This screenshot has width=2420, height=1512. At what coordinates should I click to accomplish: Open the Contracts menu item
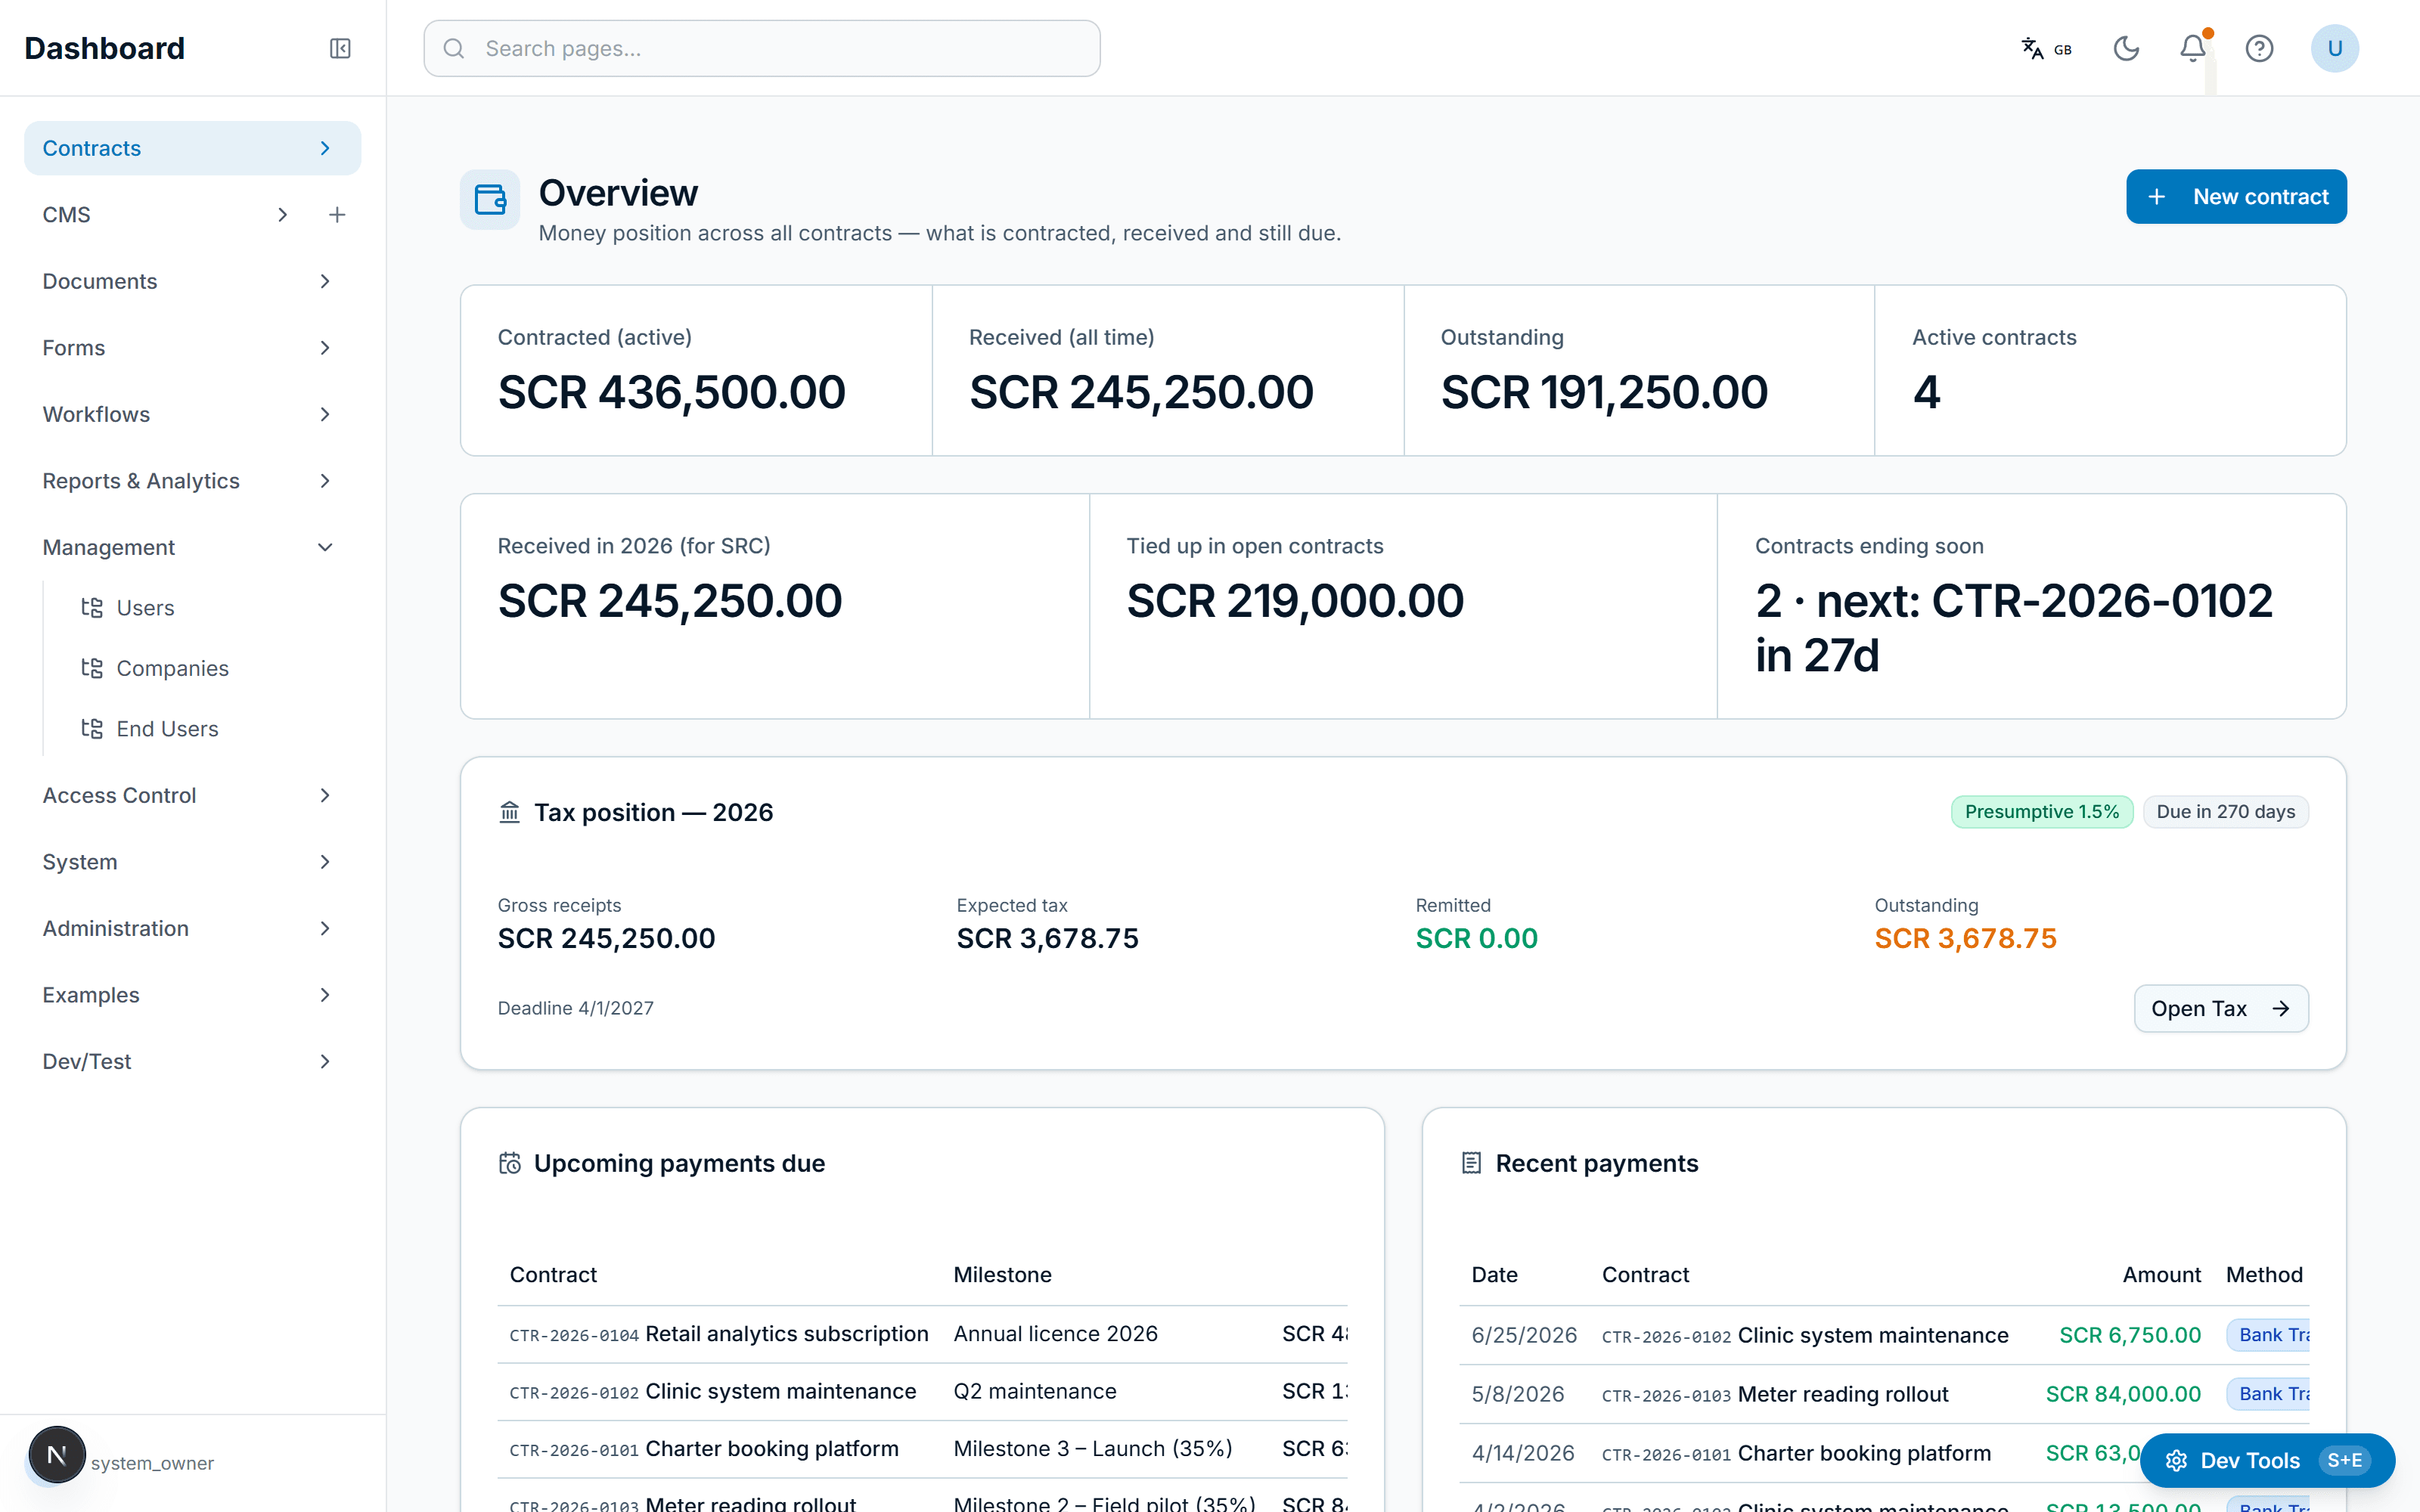[x=192, y=148]
